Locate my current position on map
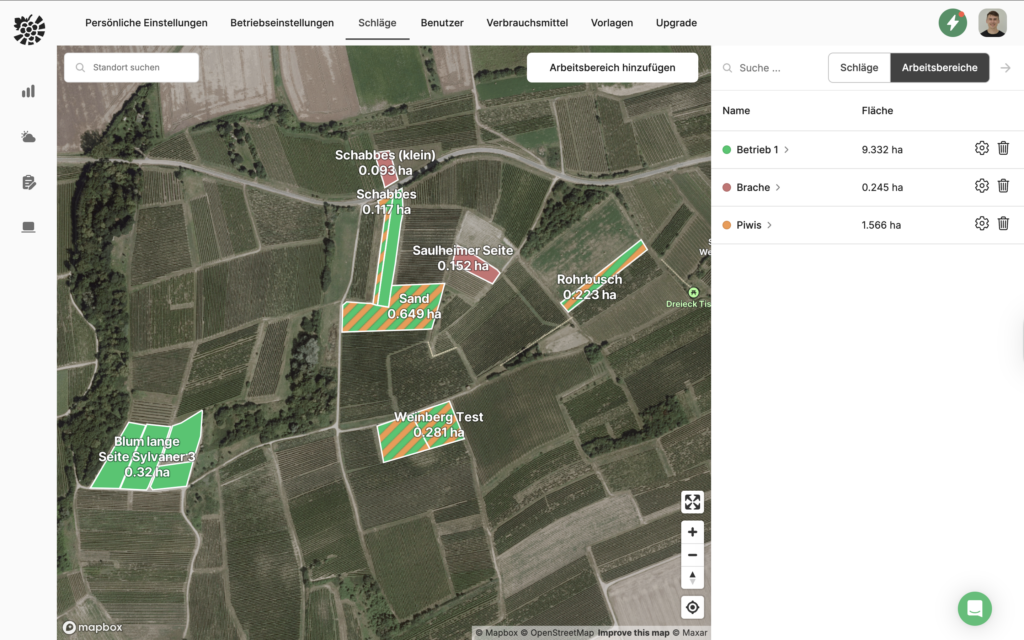Screen dimensions: 1024x640 [692, 607]
